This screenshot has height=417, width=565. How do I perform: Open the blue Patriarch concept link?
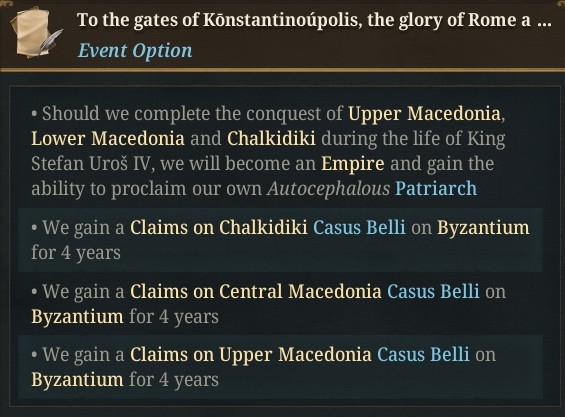[436, 188]
